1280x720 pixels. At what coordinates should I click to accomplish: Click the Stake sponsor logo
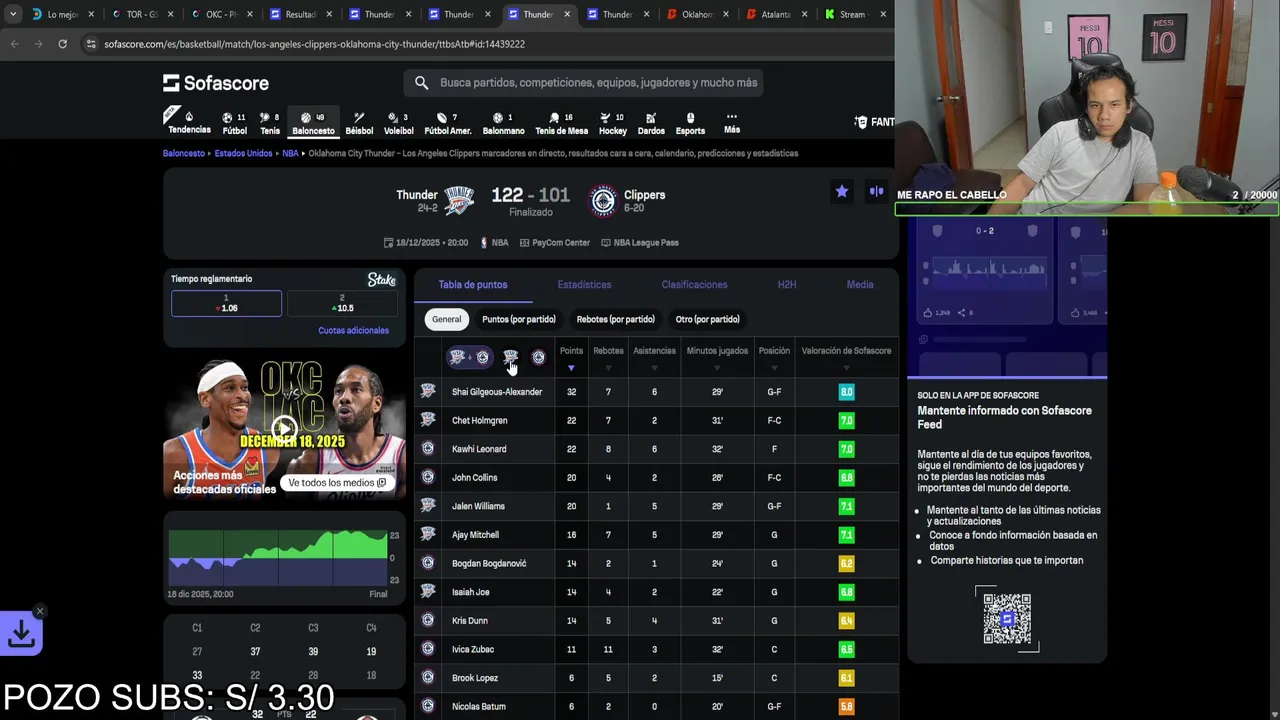[381, 280]
